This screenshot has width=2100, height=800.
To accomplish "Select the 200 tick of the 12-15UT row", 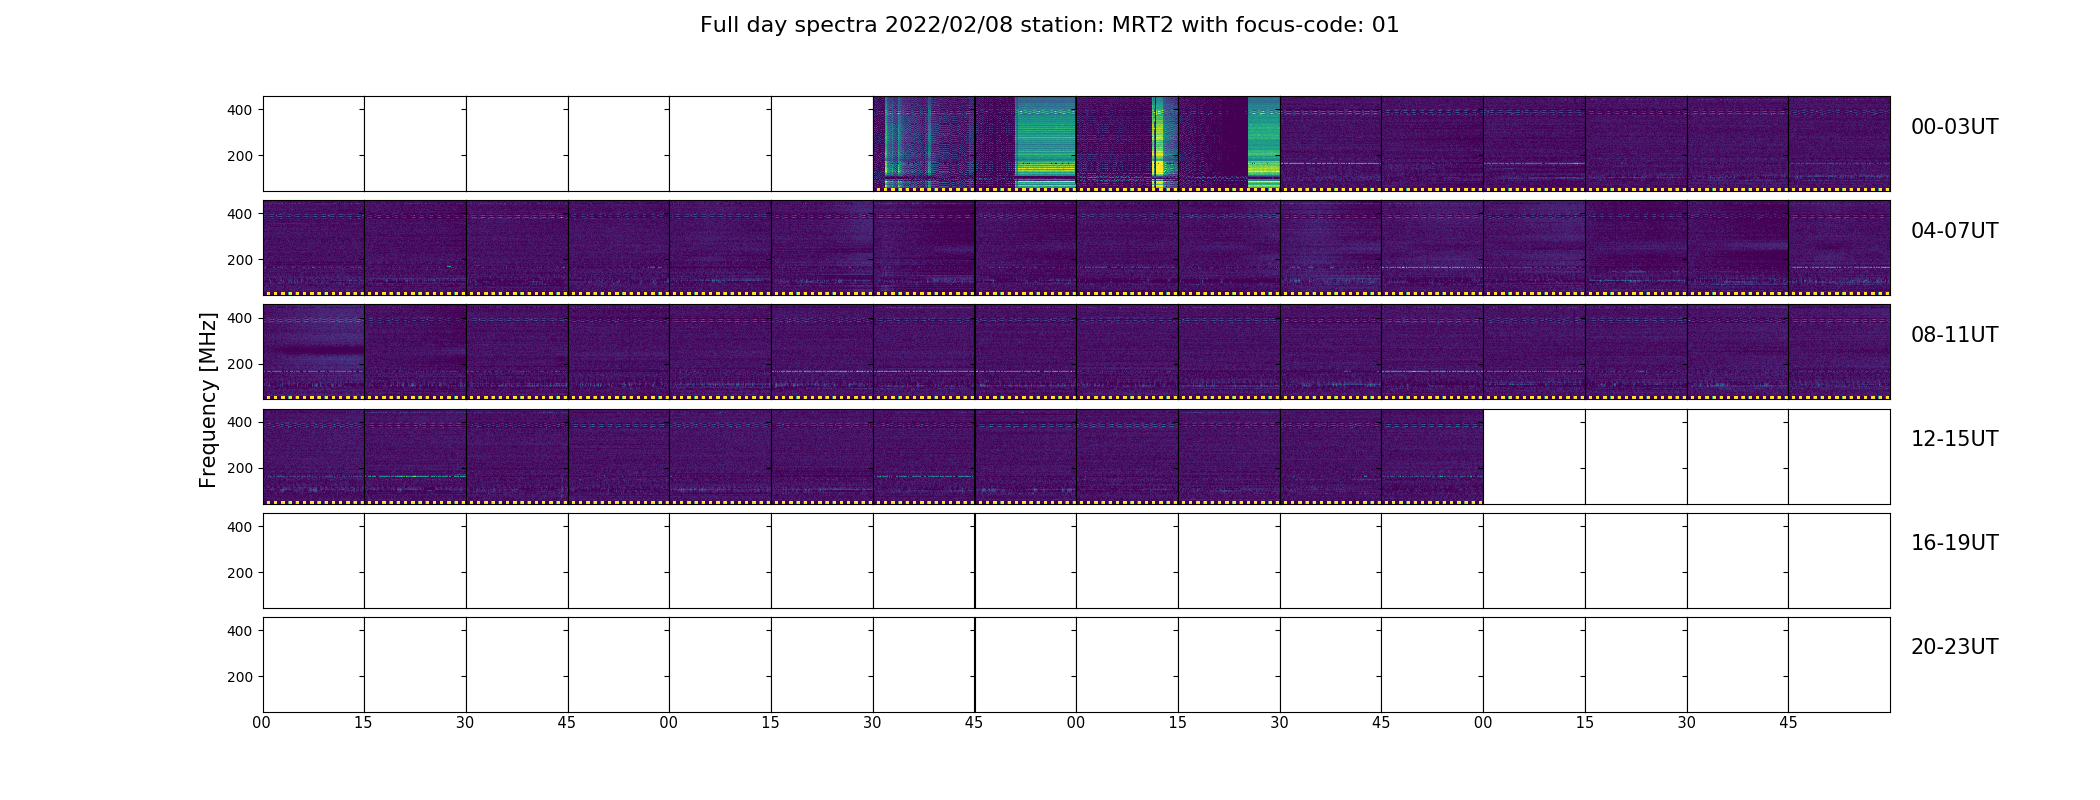I will (240, 468).
